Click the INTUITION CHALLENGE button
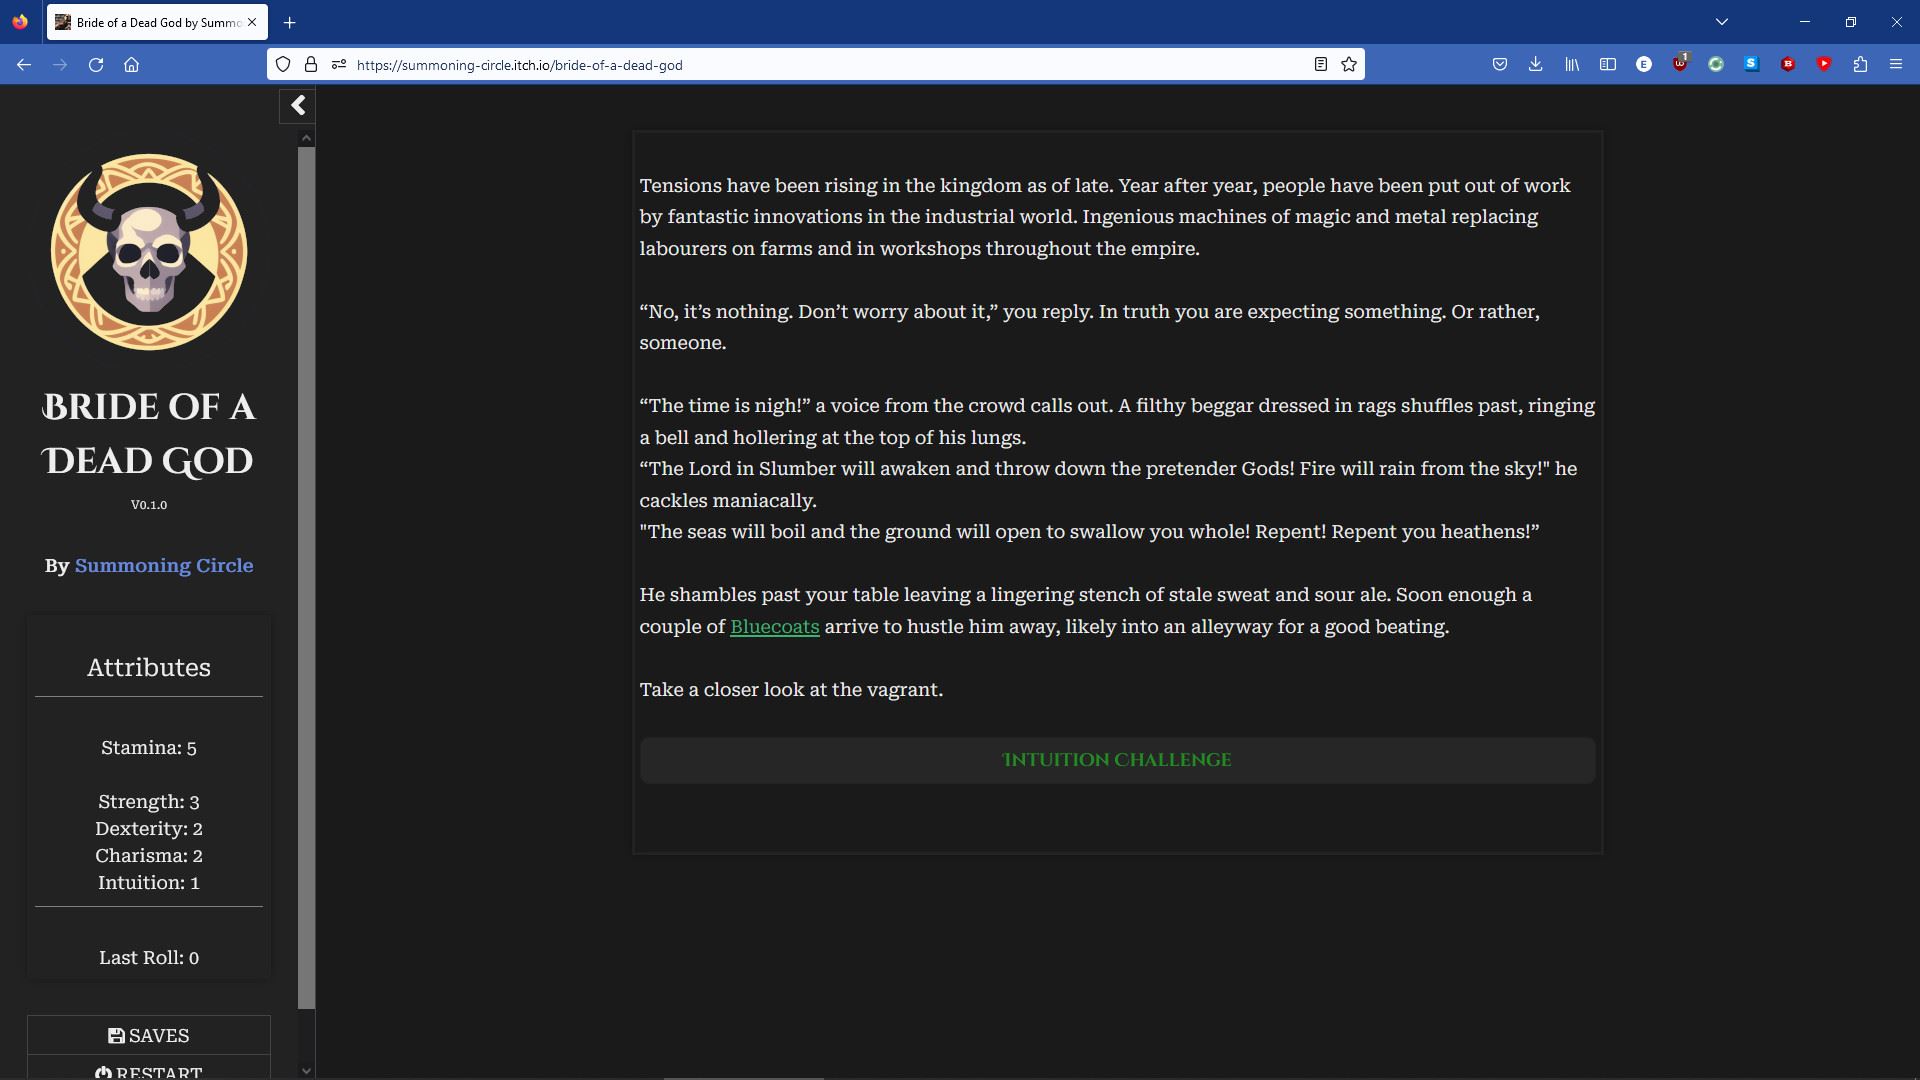 tap(1116, 760)
